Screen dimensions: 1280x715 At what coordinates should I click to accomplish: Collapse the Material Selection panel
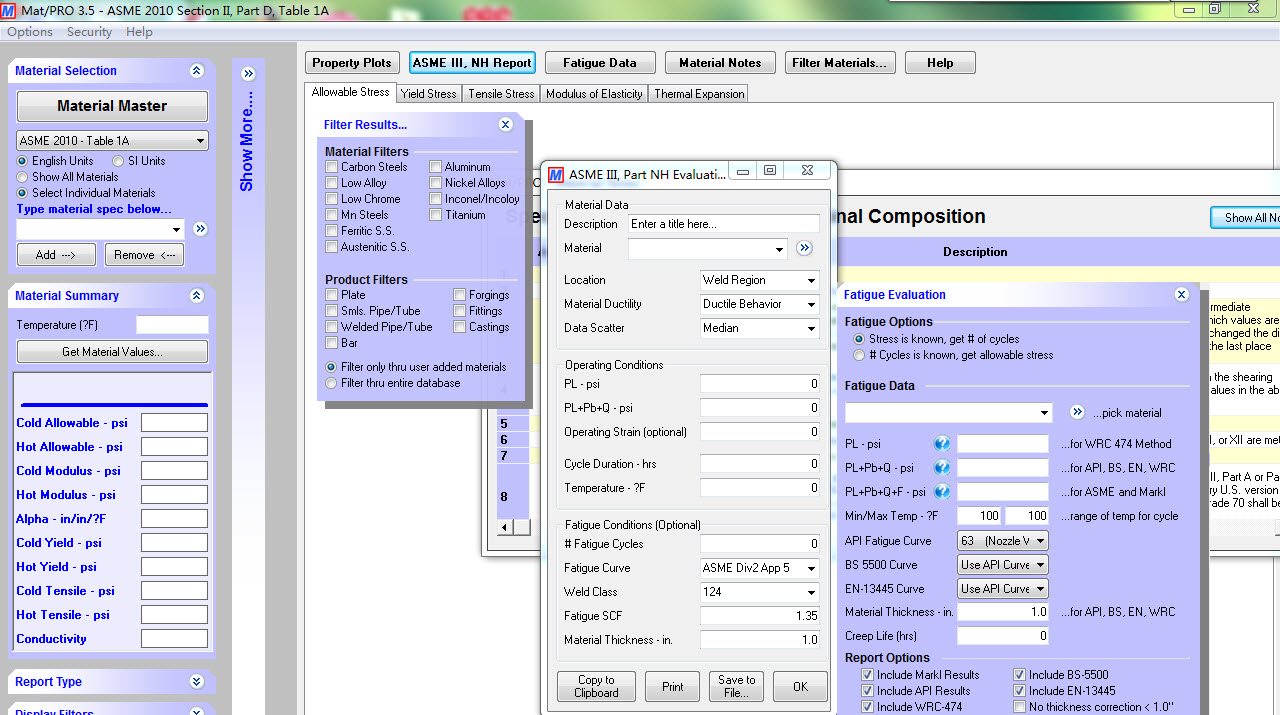(196, 71)
